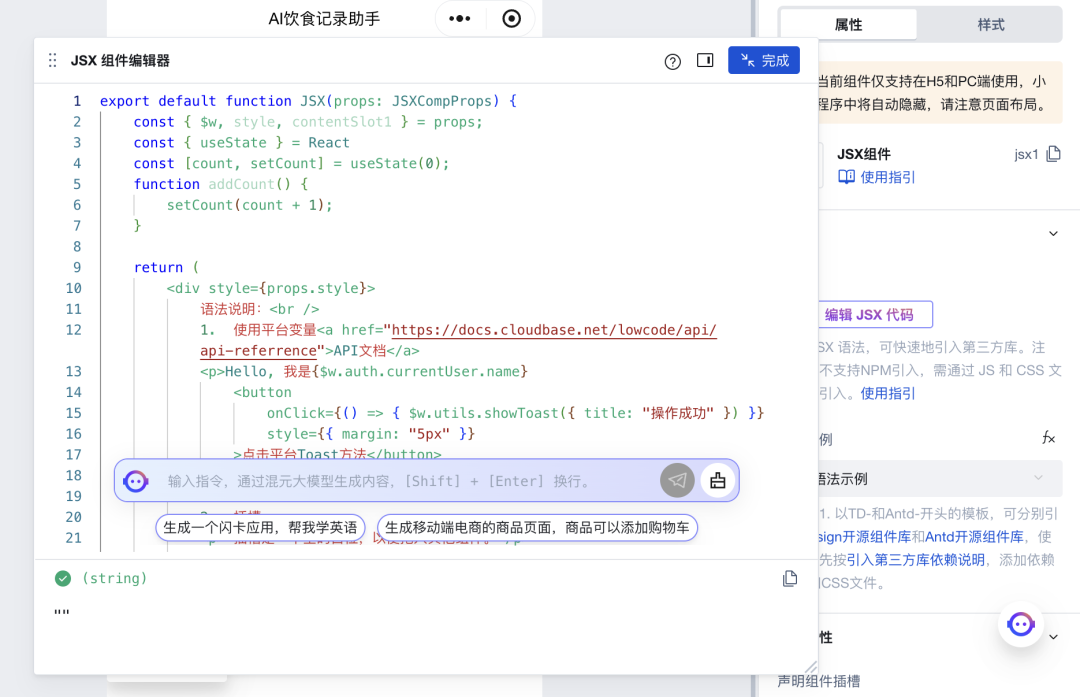The width and height of the screenshot is (1080, 697).
Task: Copy the jsx1 component ID icon
Action: click(1053, 154)
